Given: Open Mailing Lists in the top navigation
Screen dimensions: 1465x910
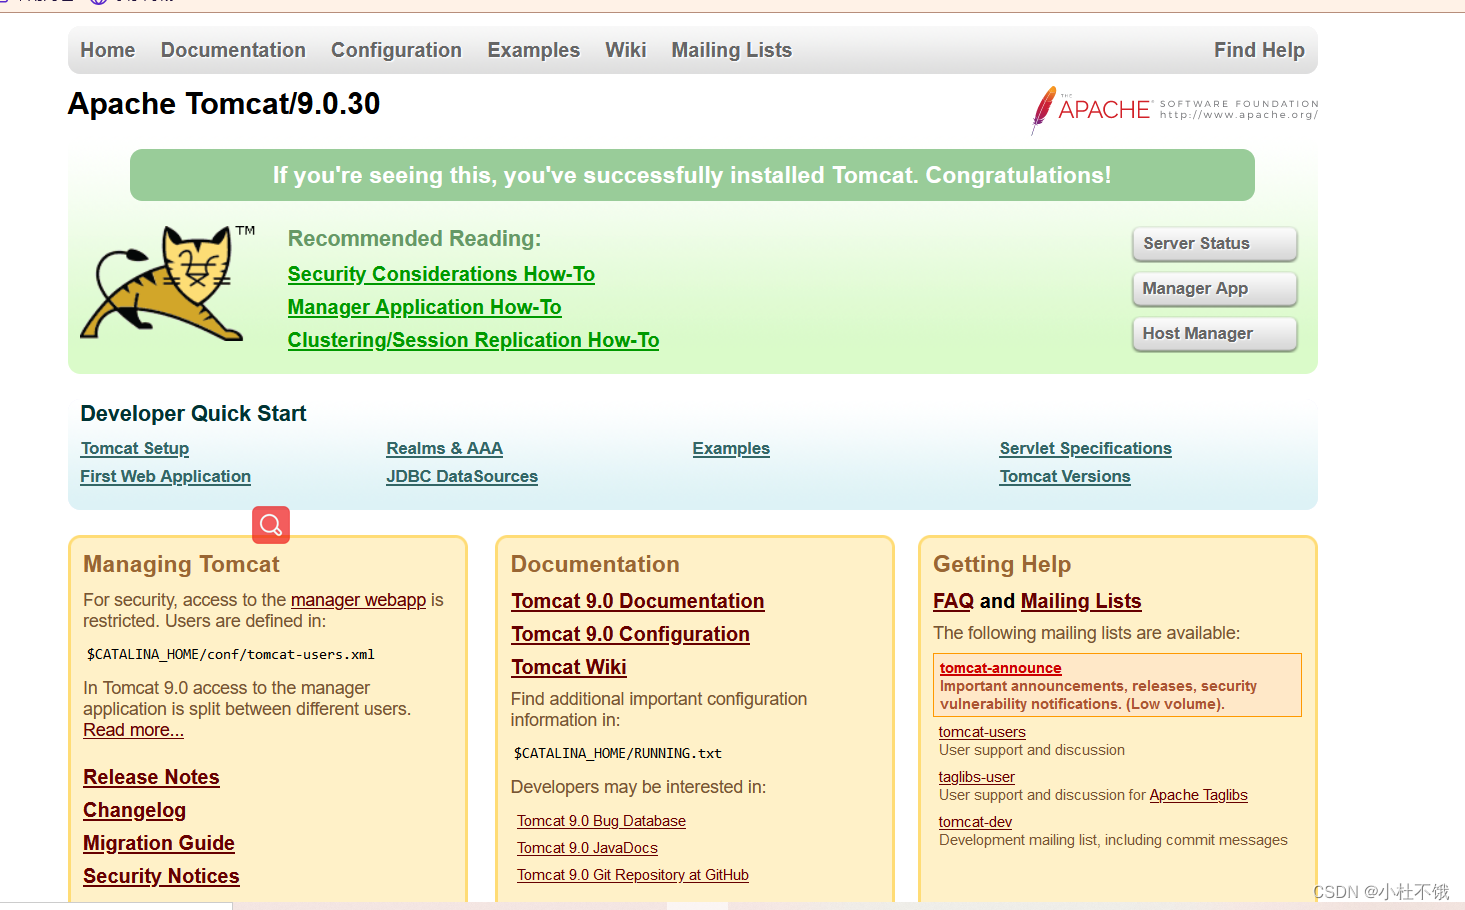Looking at the screenshot, I should [731, 50].
